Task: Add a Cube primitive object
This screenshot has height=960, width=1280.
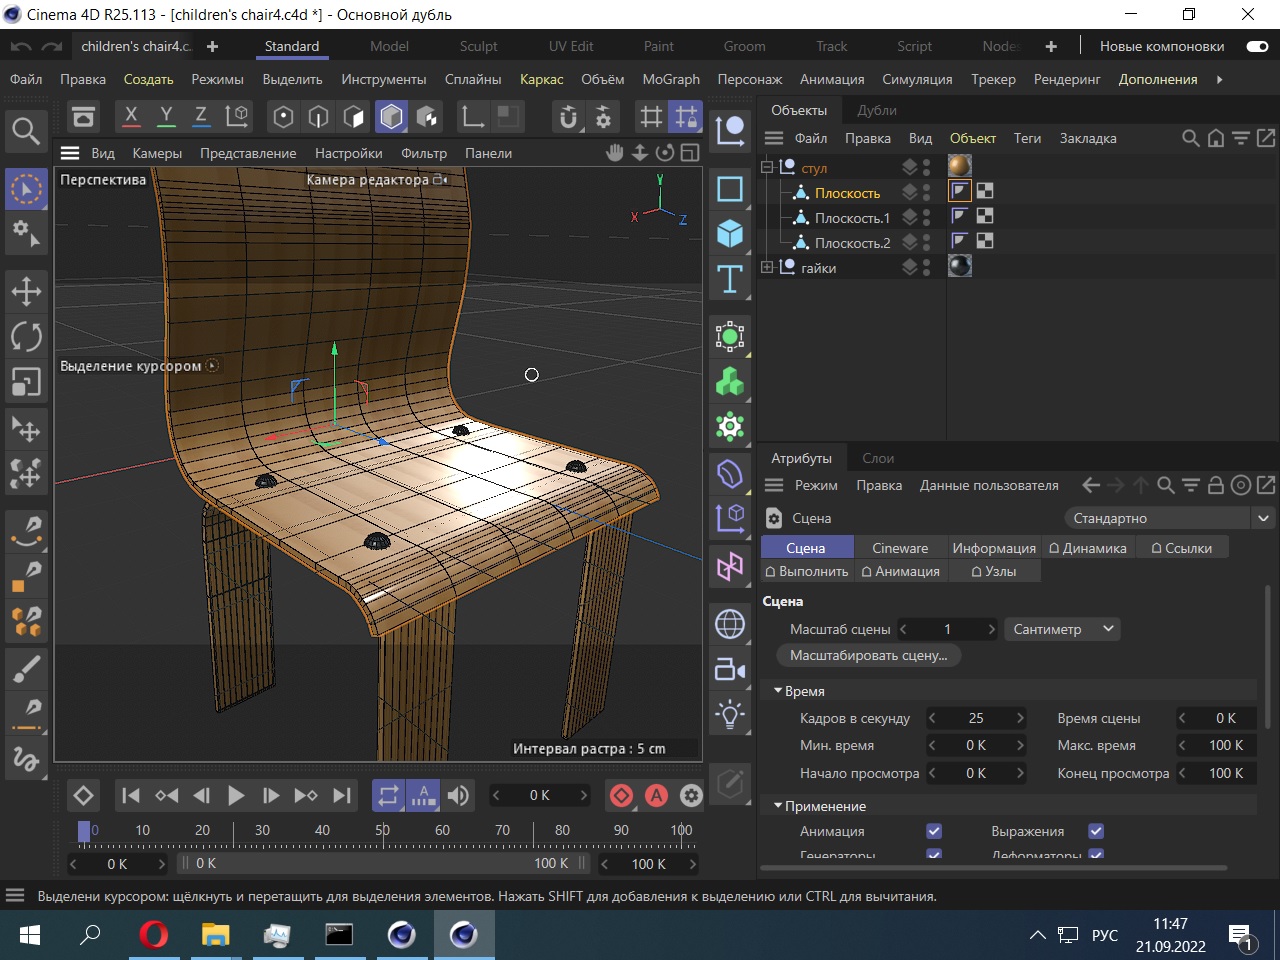Action: coord(730,234)
